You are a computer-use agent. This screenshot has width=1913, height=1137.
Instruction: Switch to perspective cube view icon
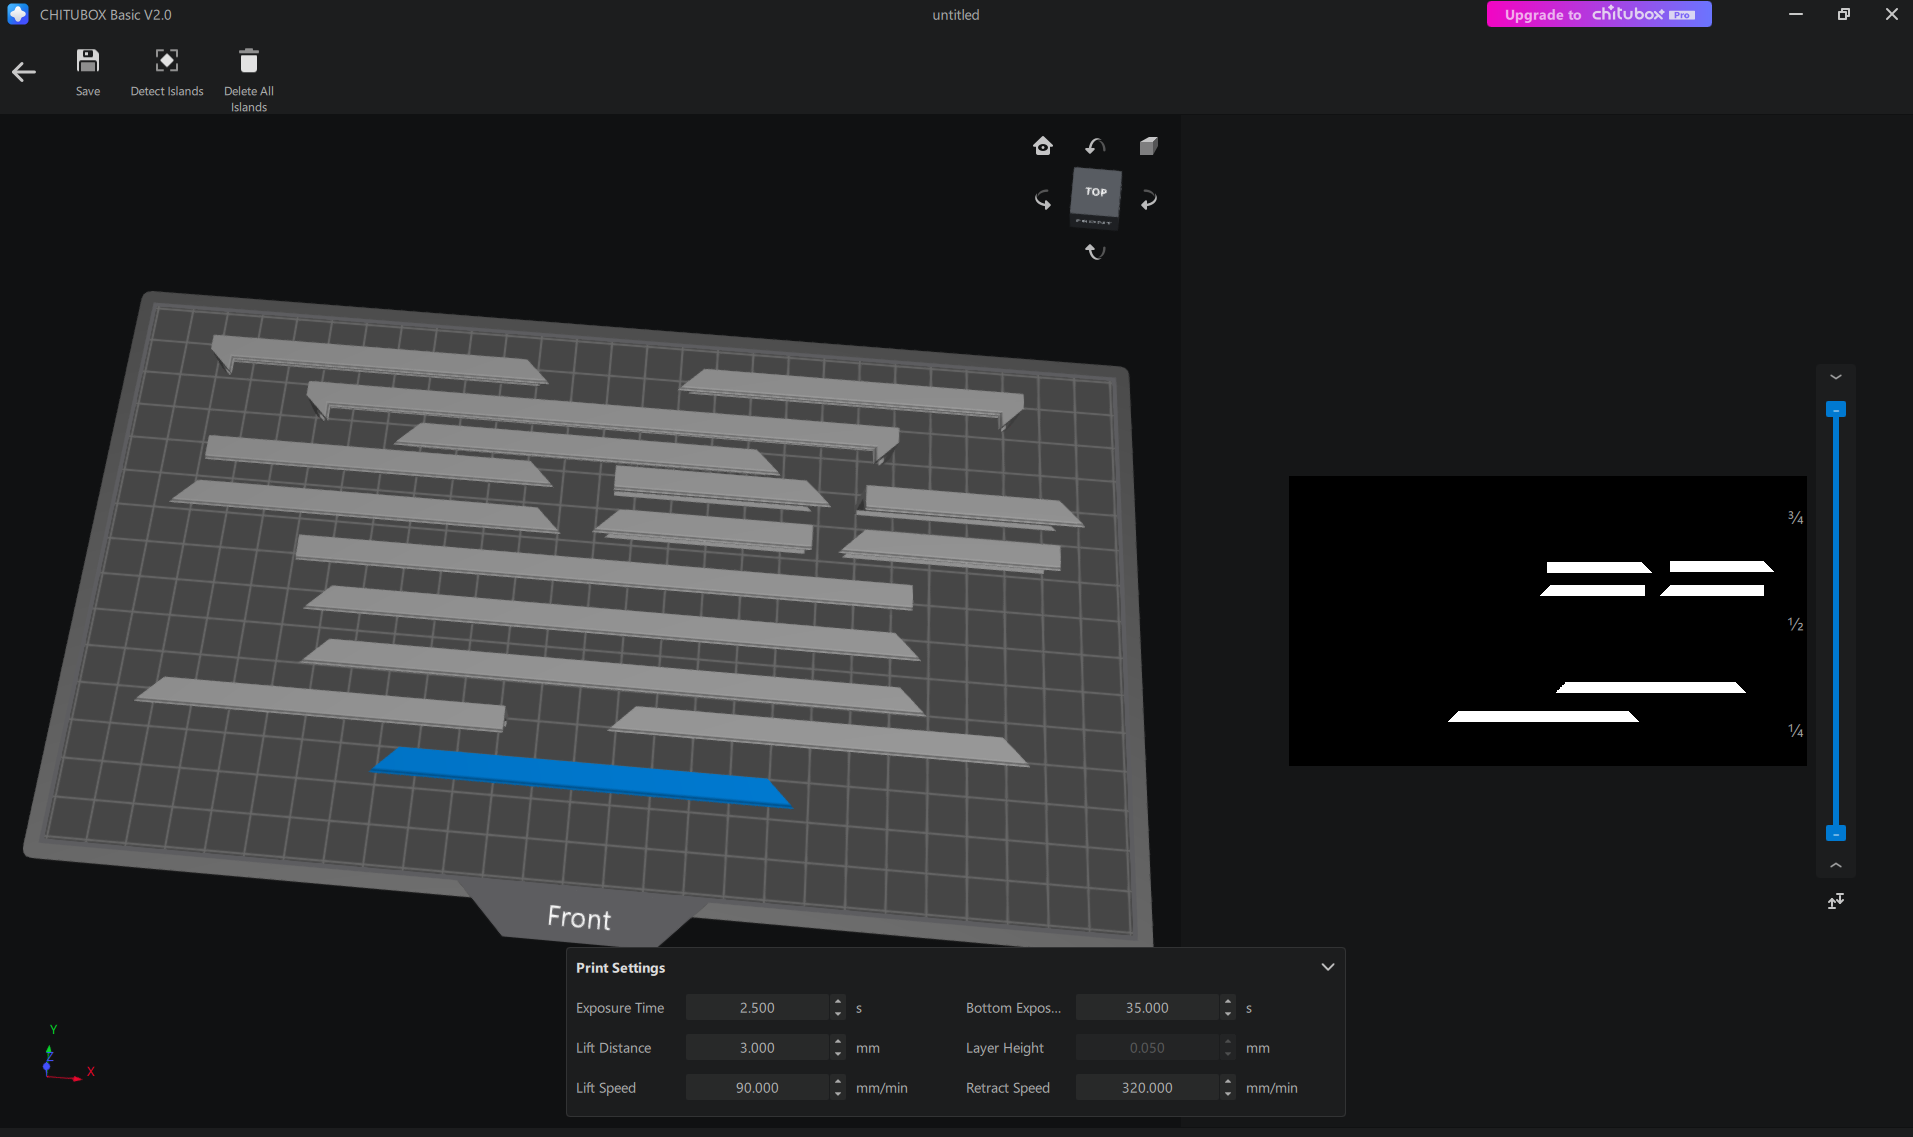1148,146
